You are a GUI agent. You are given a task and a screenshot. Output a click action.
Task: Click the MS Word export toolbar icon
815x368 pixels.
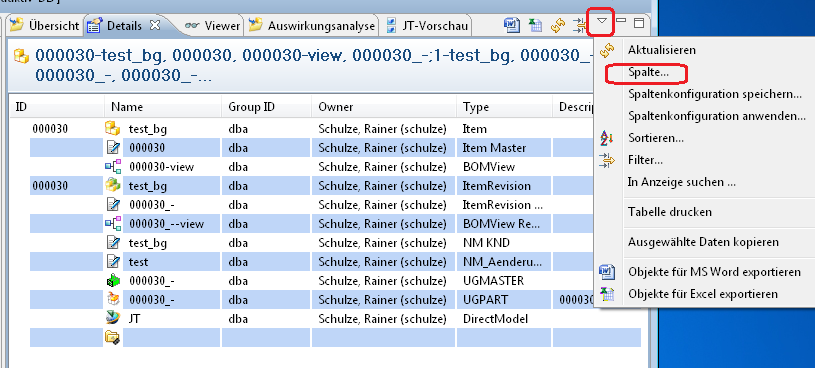pos(512,25)
